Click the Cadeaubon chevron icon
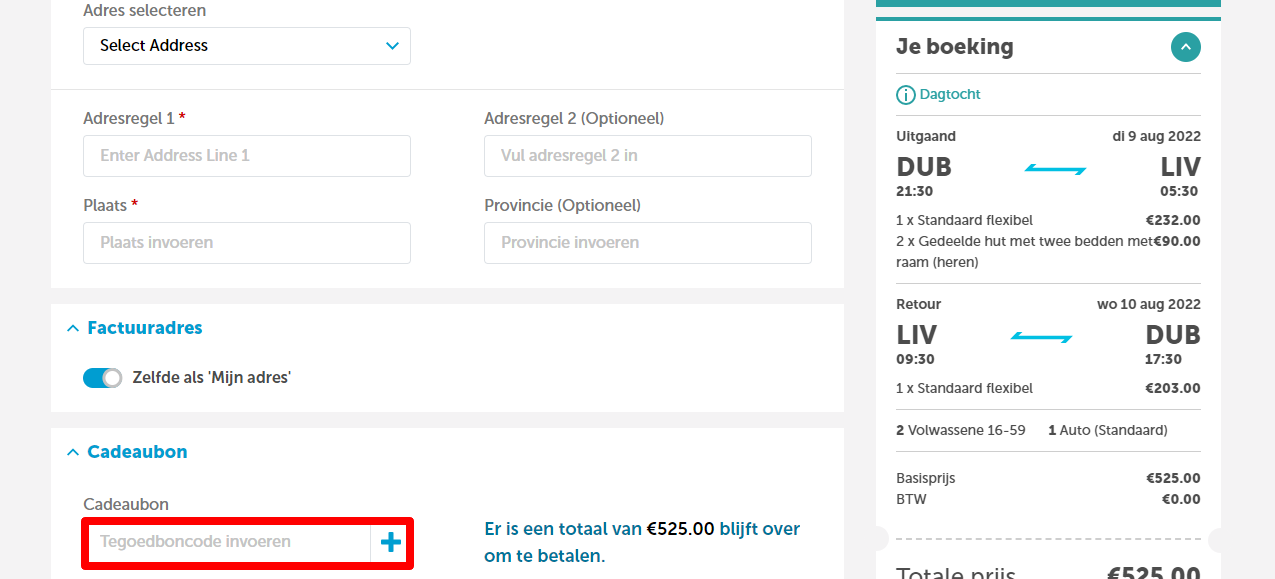The width and height of the screenshot is (1275, 579). pyautogui.click(x=72, y=452)
